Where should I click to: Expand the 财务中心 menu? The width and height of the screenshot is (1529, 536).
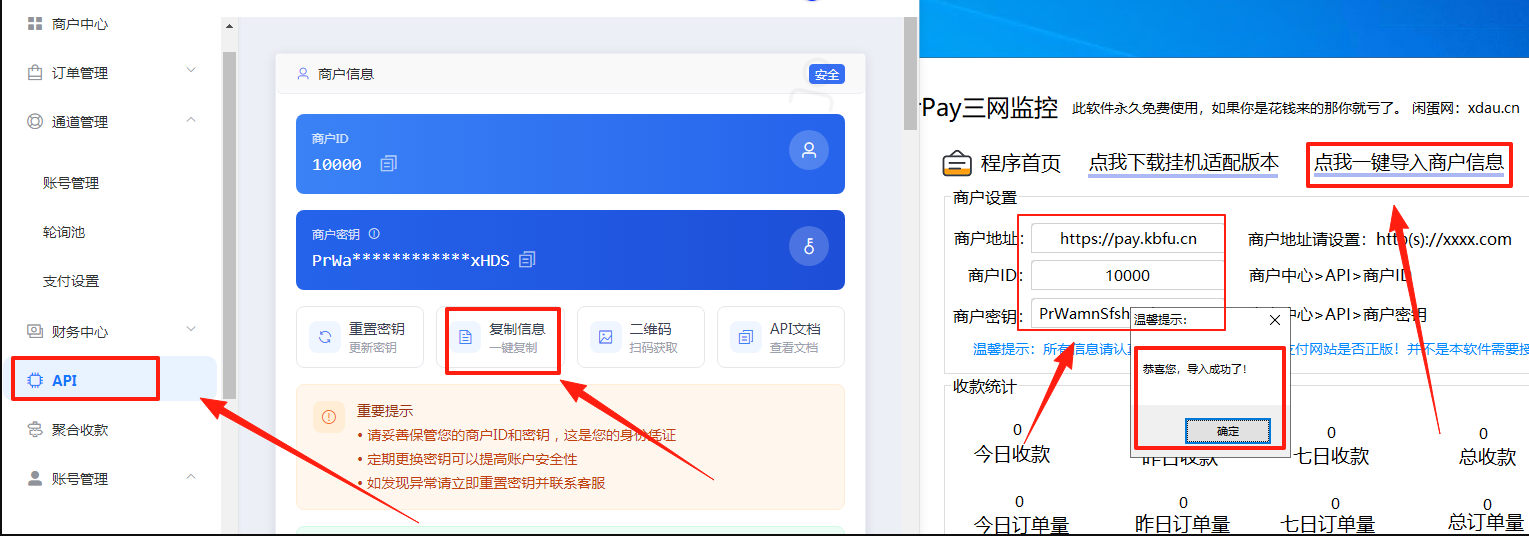pos(191,329)
